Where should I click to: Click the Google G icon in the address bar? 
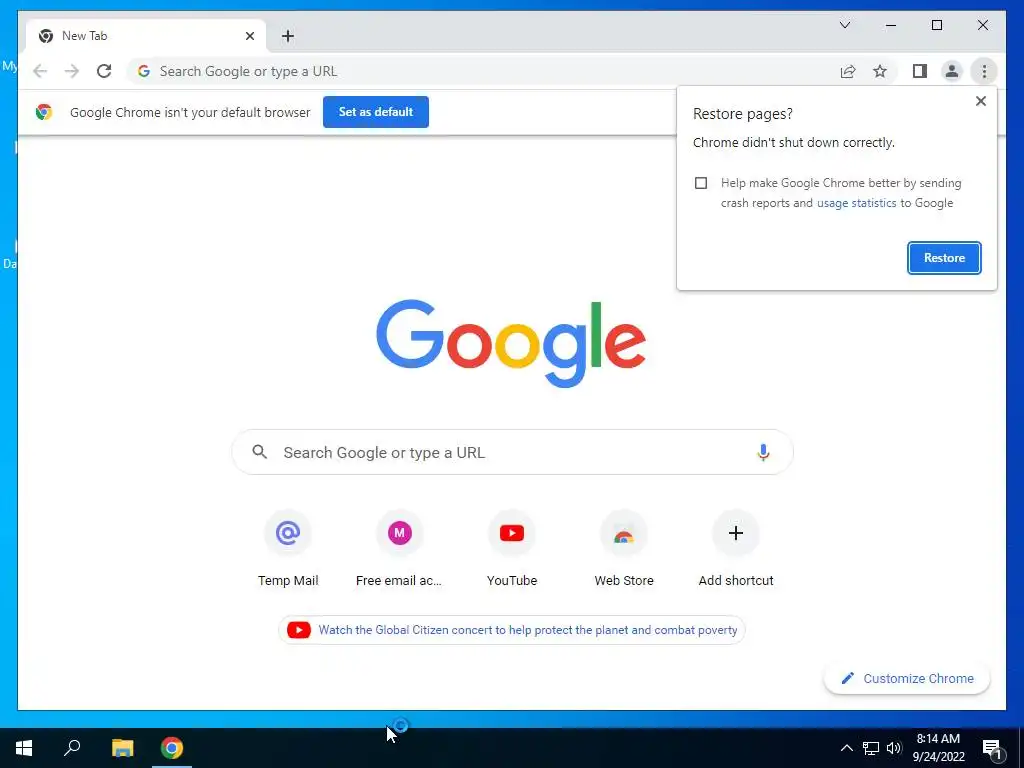(x=144, y=71)
